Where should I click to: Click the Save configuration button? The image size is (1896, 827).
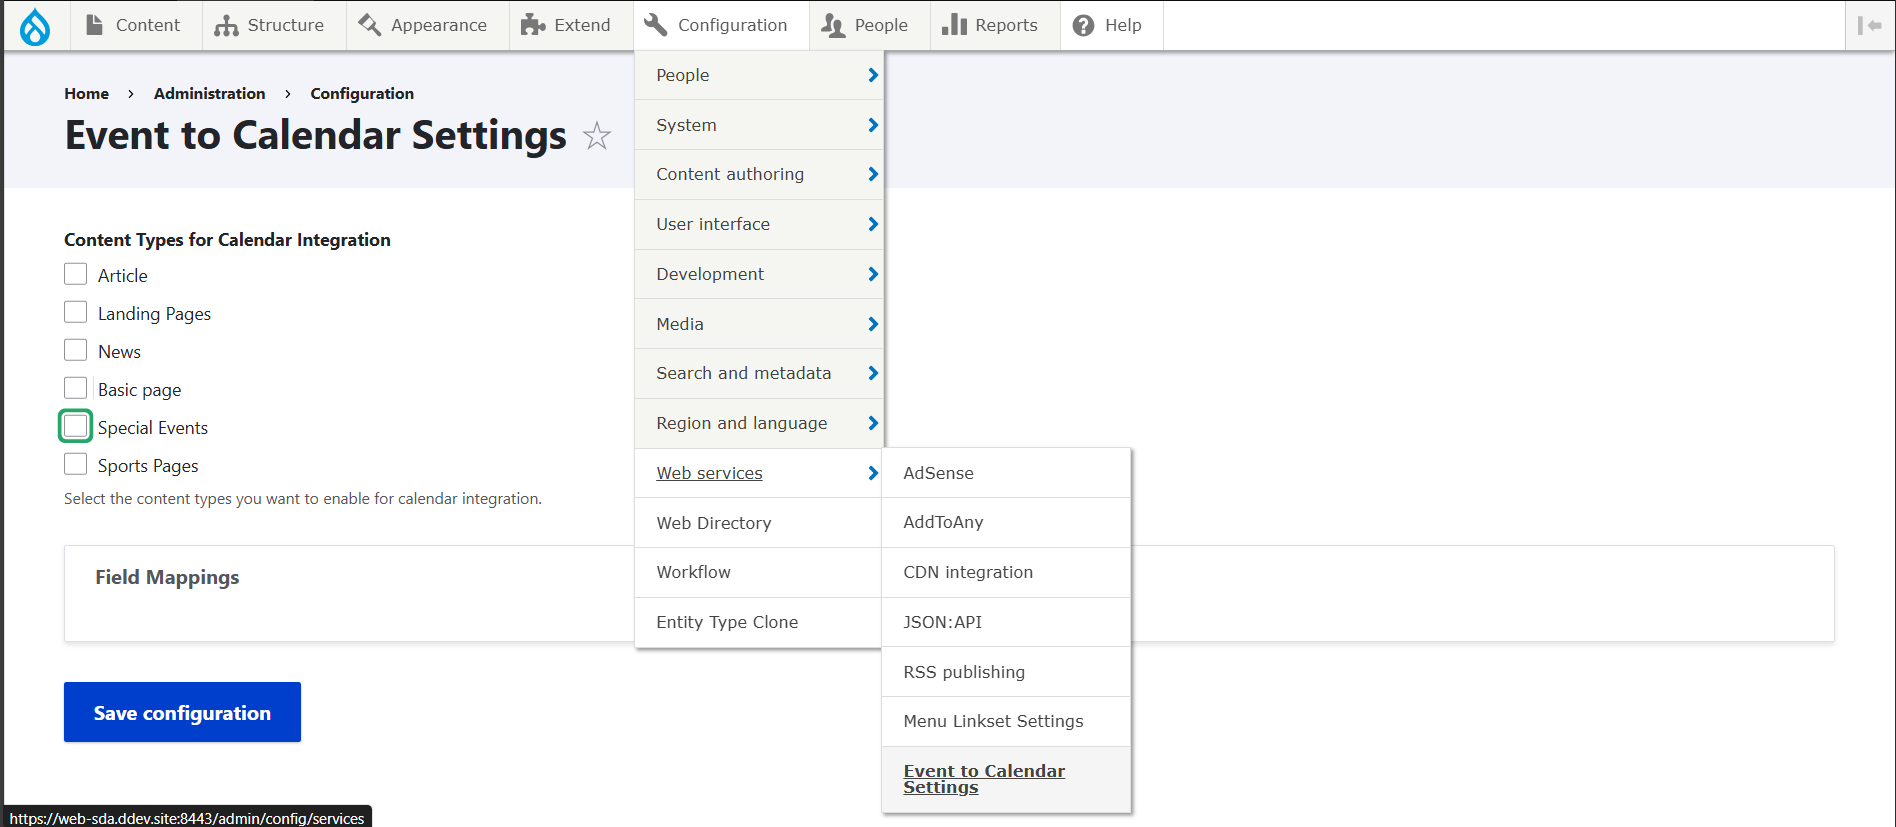coord(182,712)
